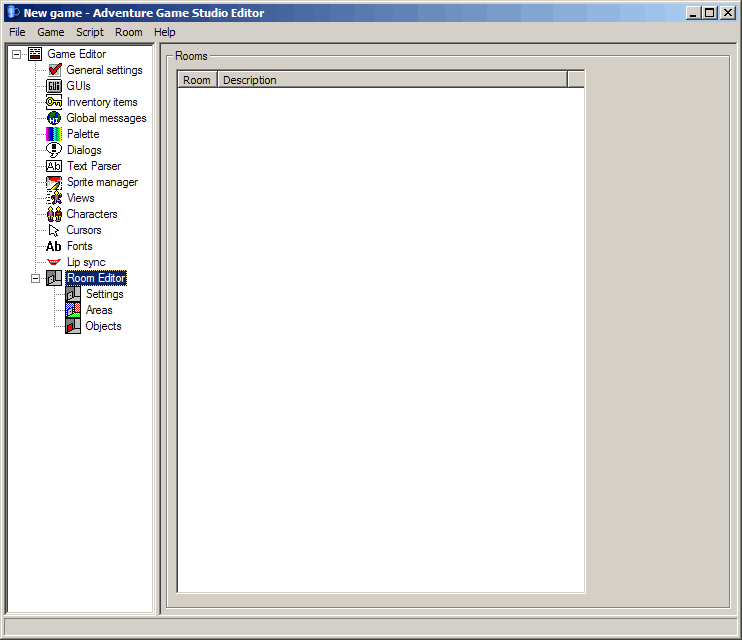Screen dimensions: 742x640
Task: Click the room Objects icon
Action: [x=73, y=327]
